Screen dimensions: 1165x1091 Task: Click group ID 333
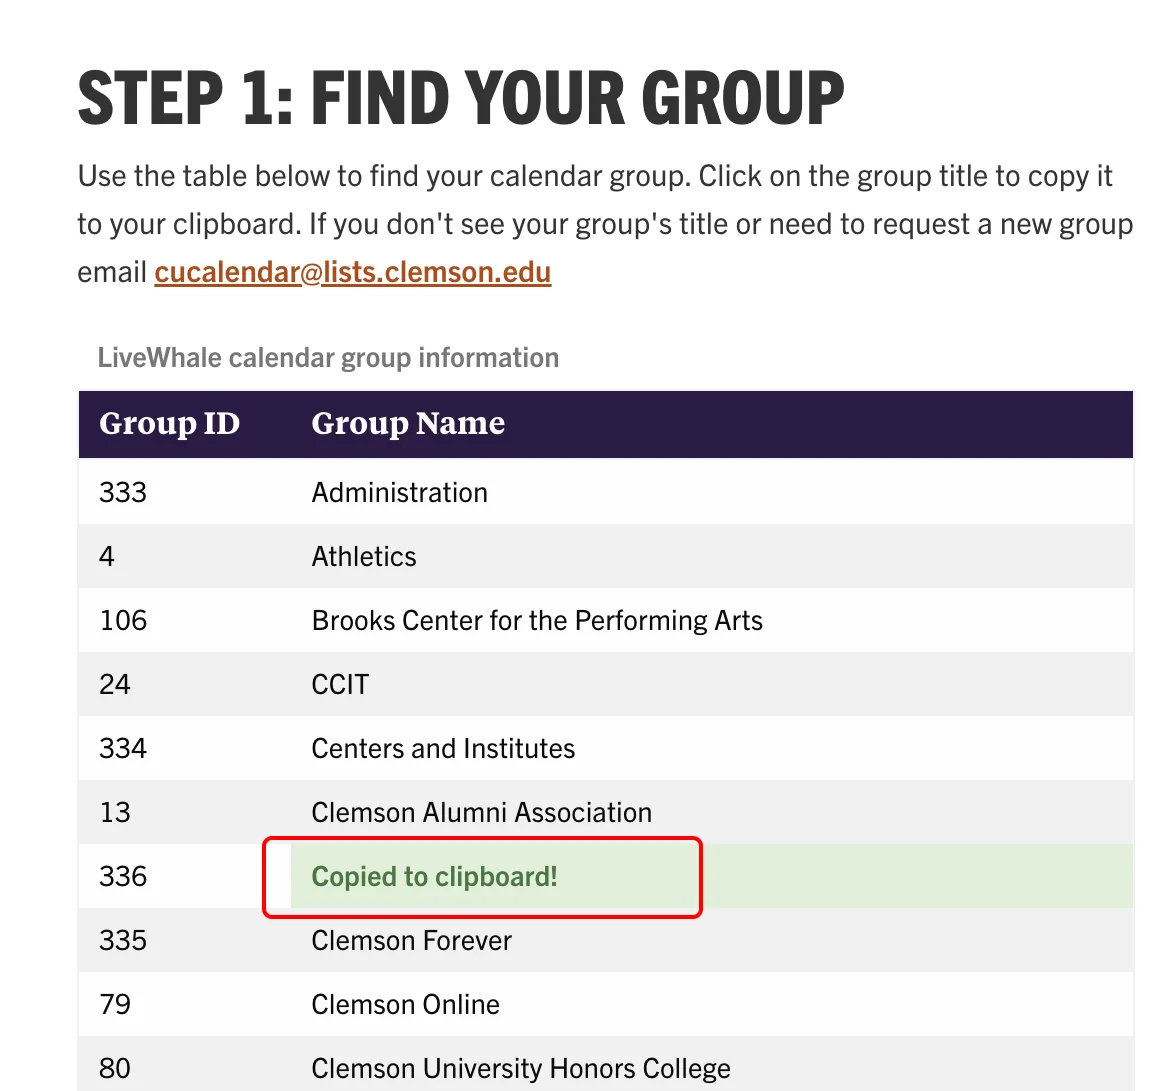coord(123,493)
